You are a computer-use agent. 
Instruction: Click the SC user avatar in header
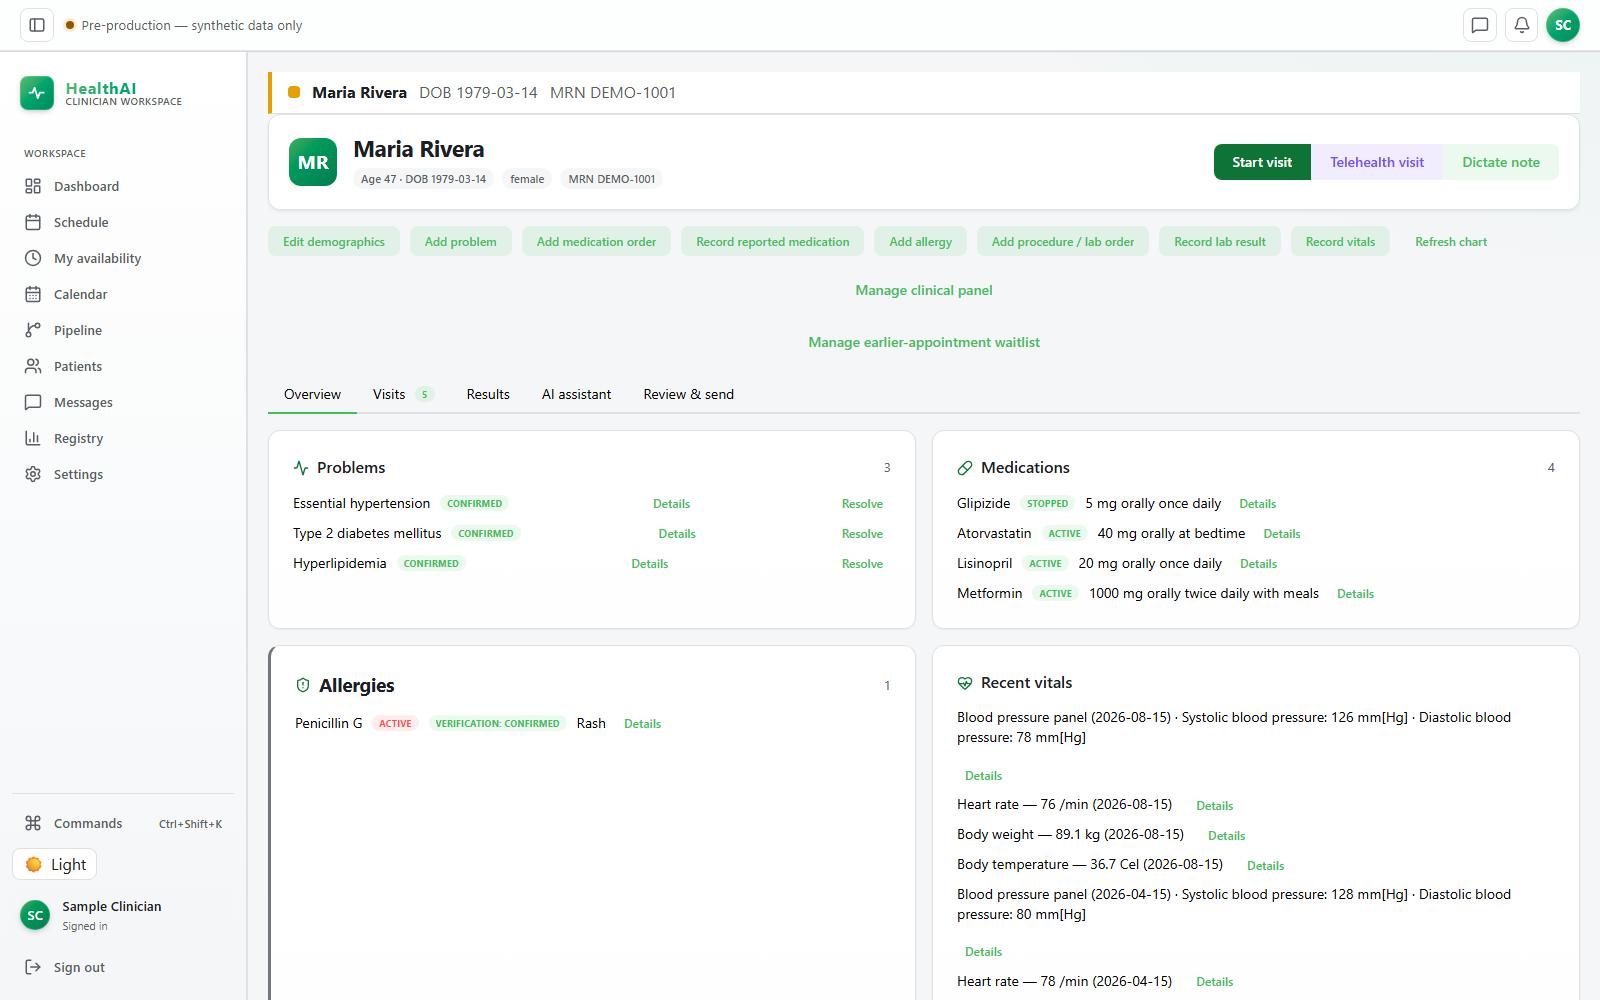(1563, 25)
